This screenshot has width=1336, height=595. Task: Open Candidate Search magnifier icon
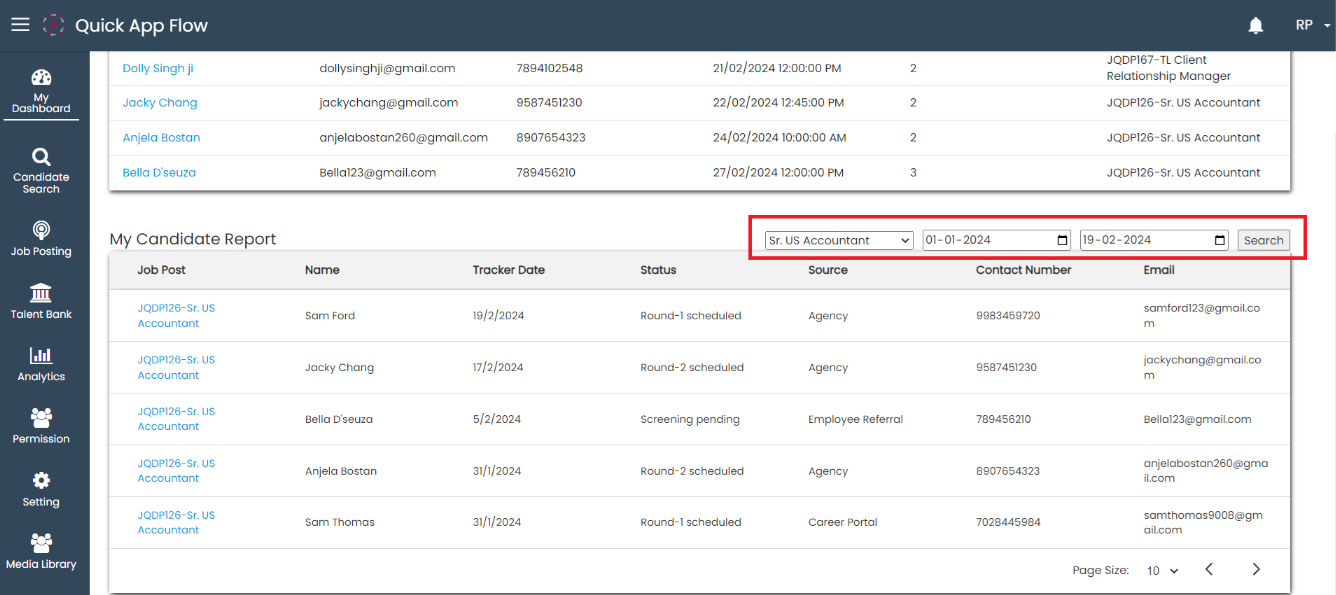[41, 157]
